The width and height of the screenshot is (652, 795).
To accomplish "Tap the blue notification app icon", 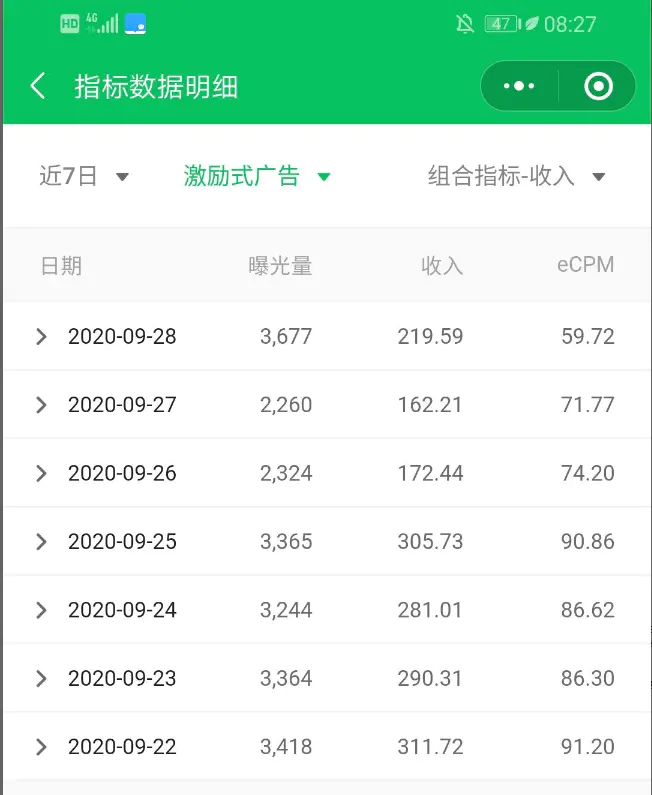I will click(135, 24).
